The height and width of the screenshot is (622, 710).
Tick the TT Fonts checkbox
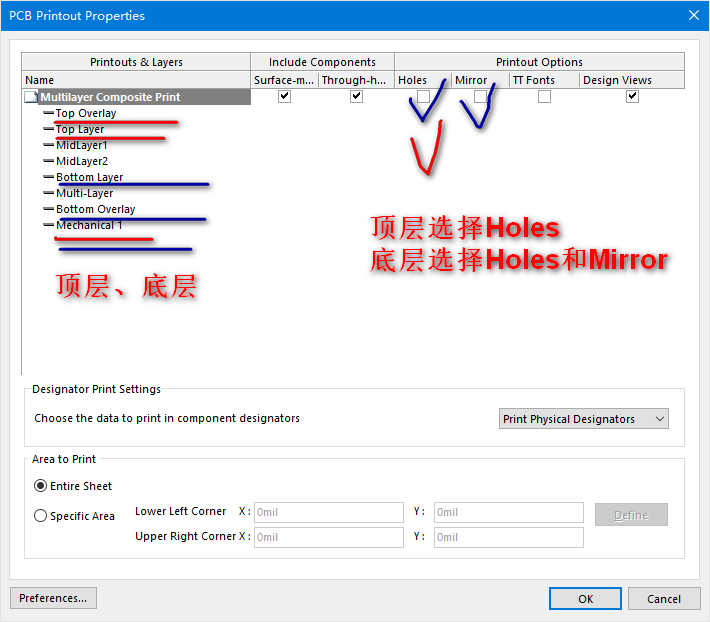pos(544,97)
